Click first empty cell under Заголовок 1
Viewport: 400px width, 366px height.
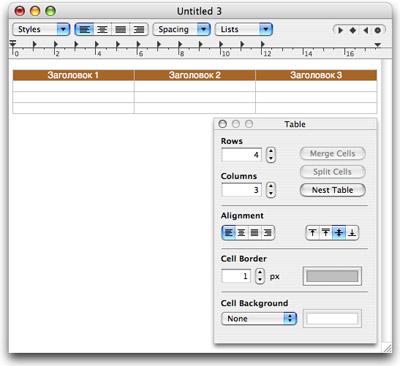pos(73,86)
